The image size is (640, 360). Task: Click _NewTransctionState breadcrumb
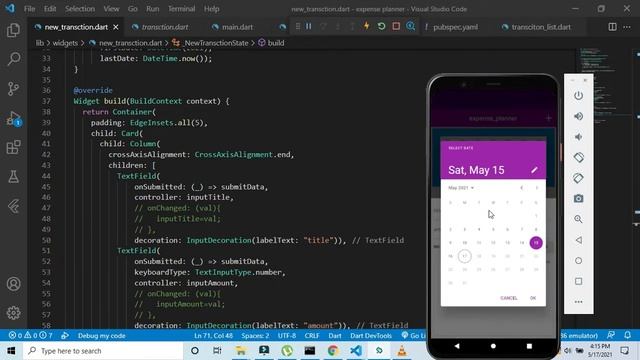(x=211, y=43)
